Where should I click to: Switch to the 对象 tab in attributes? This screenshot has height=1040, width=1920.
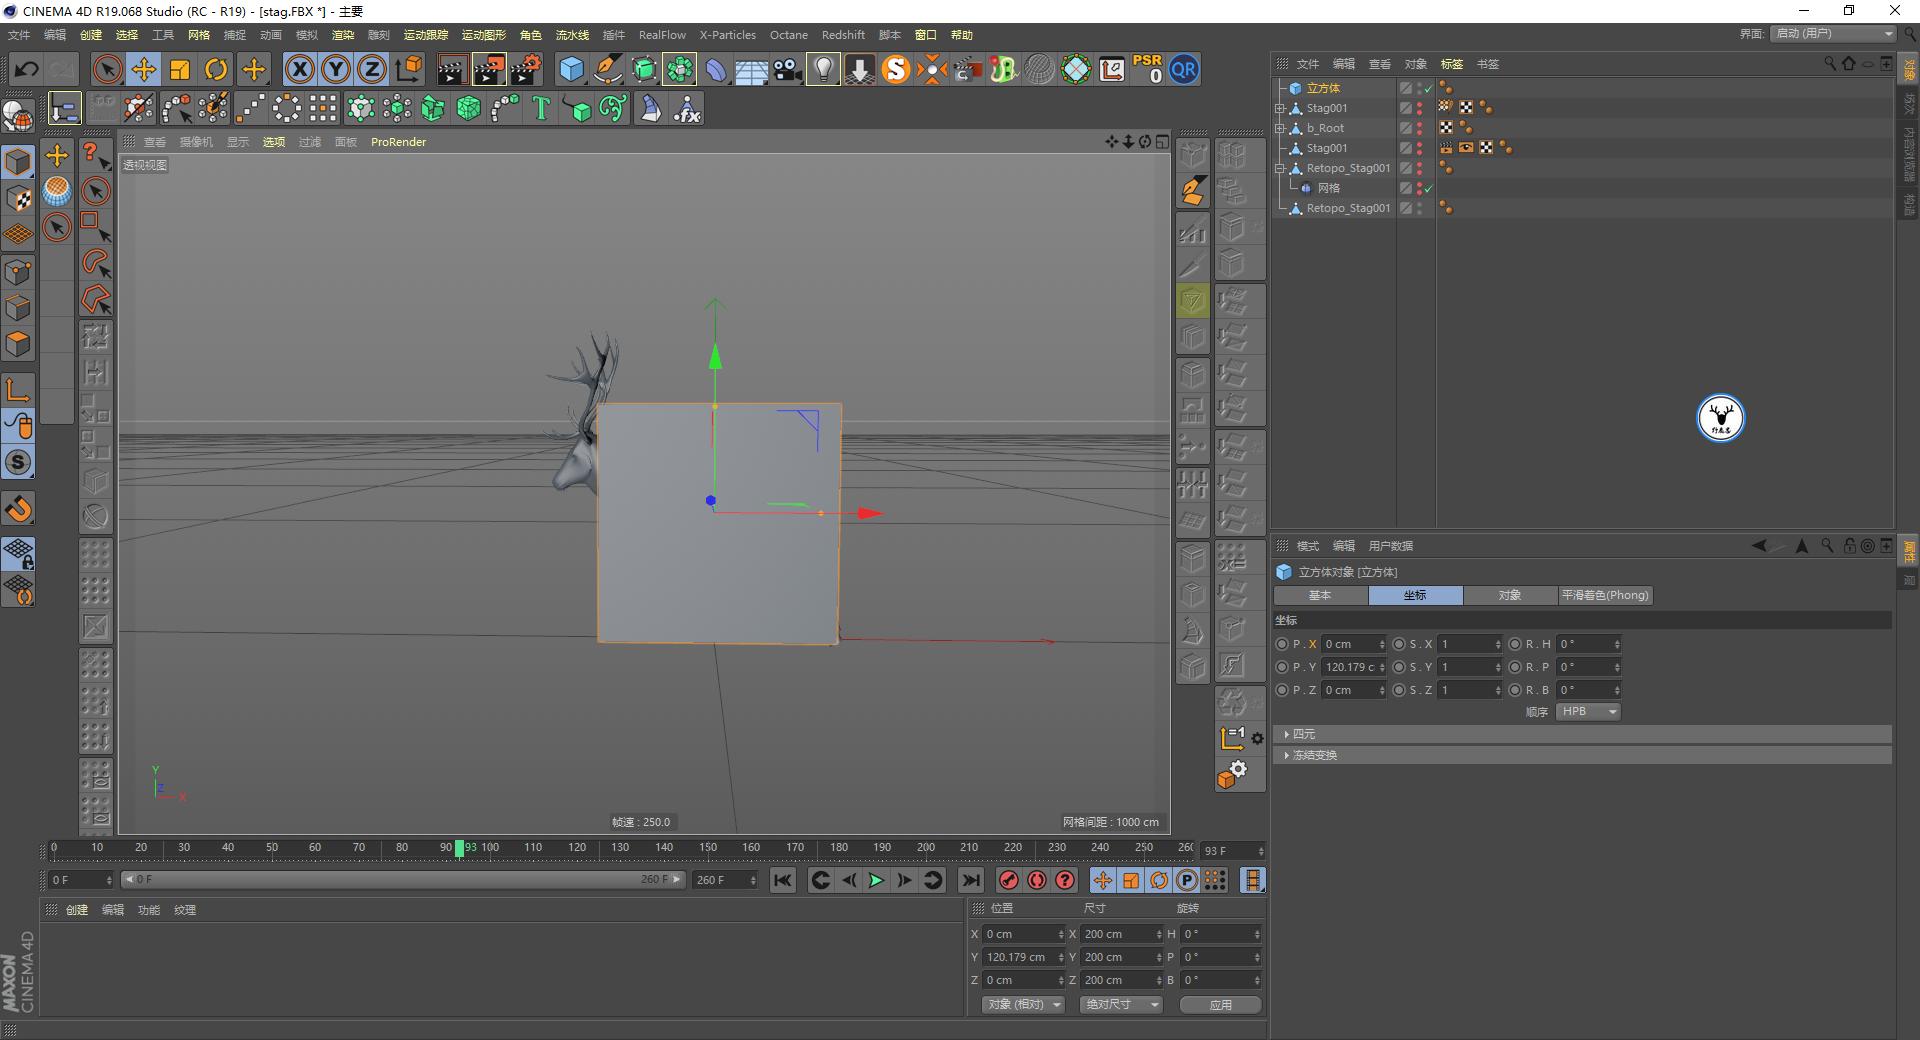tap(1510, 595)
